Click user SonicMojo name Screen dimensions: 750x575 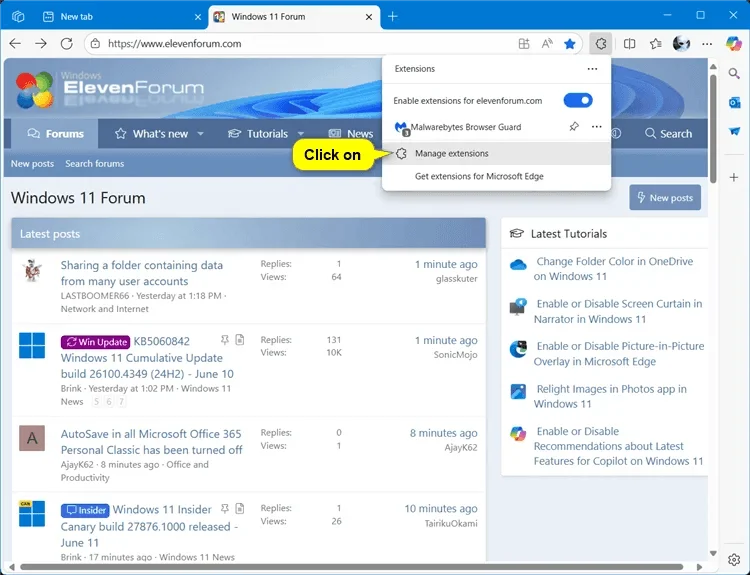click(x=455, y=354)
